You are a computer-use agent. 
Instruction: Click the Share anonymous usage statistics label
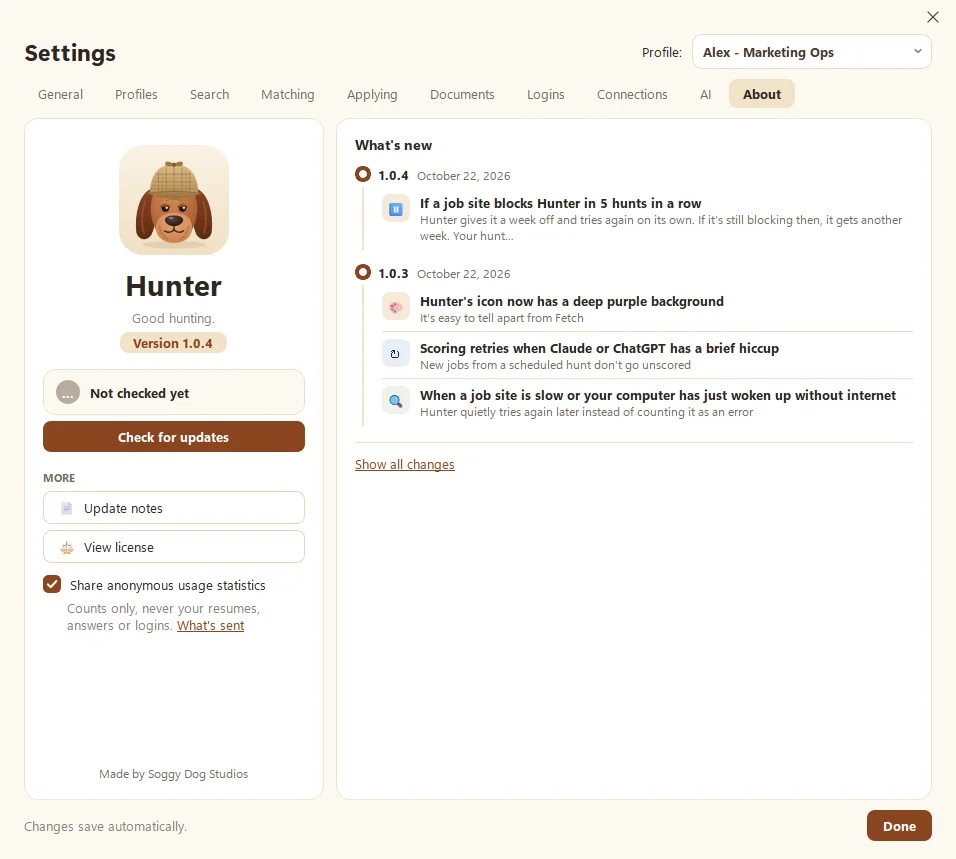pos(168,585)
